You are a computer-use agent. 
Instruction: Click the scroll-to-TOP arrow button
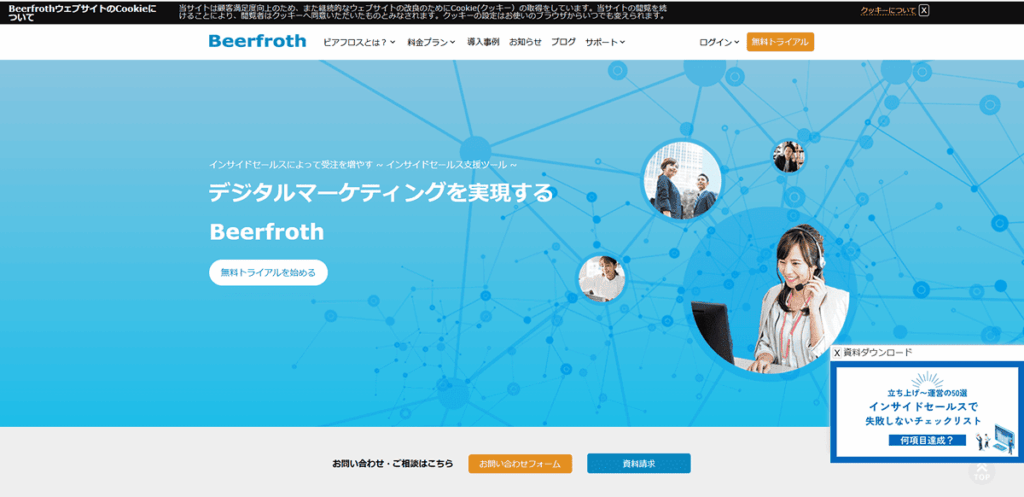pyautogui.click(x=982, y=471)
